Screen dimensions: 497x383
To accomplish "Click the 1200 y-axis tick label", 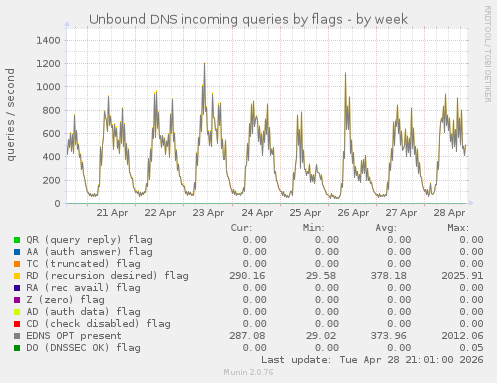I will click(x=48, y=64).
